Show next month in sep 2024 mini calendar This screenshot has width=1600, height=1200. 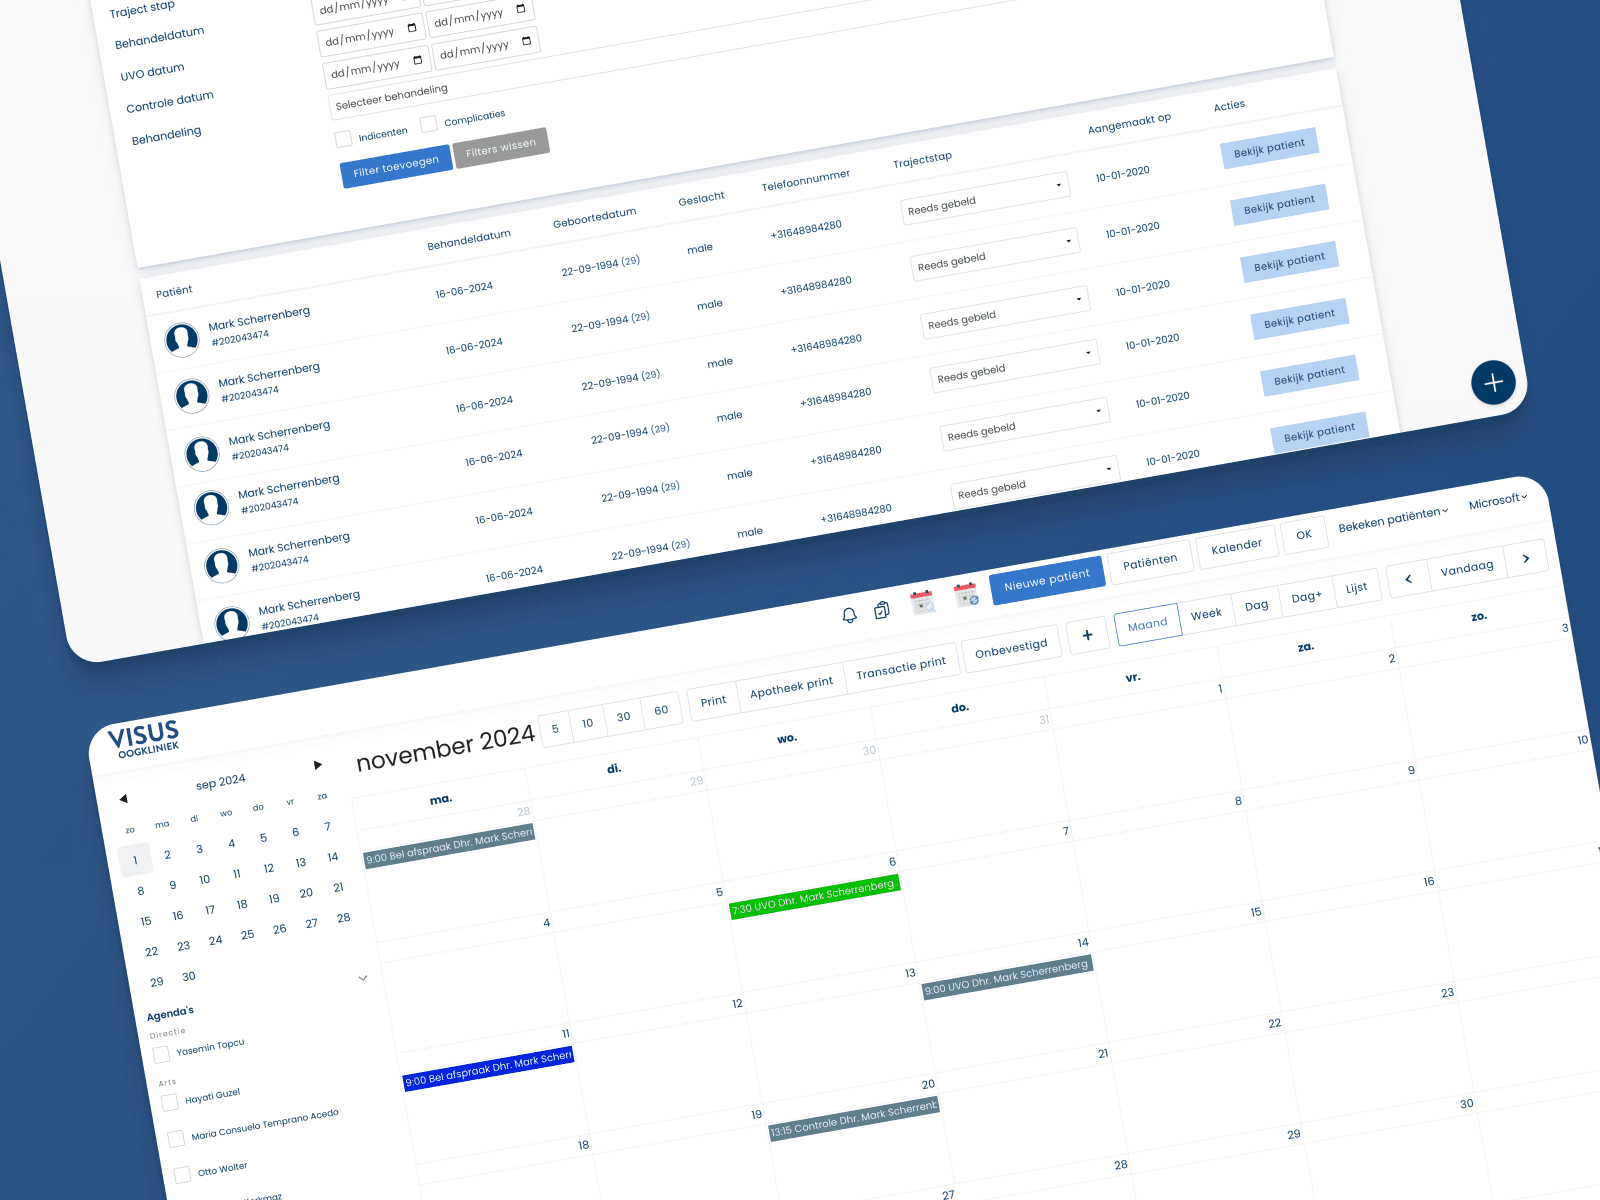(318, 765)
